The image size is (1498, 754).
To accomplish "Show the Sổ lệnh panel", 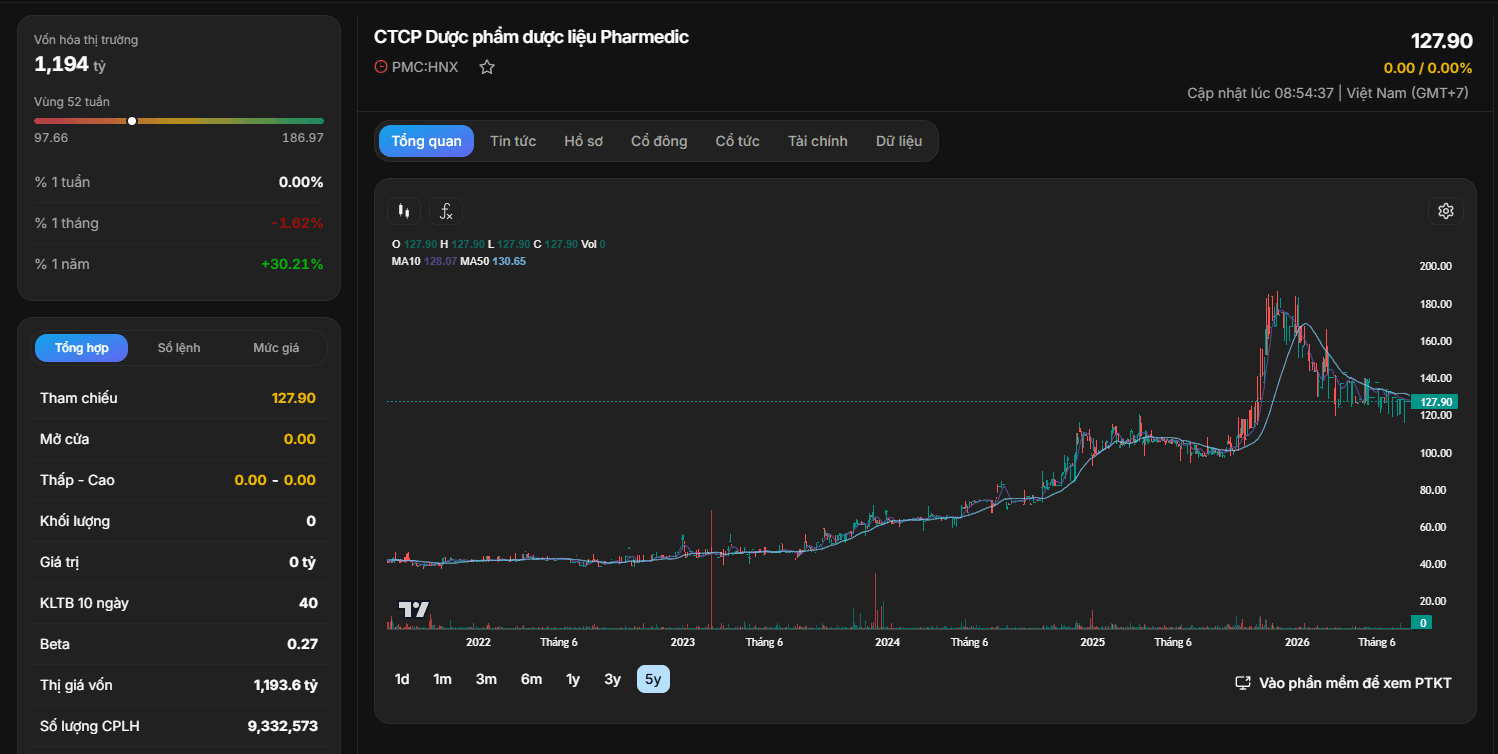I will tap(179, 348).
